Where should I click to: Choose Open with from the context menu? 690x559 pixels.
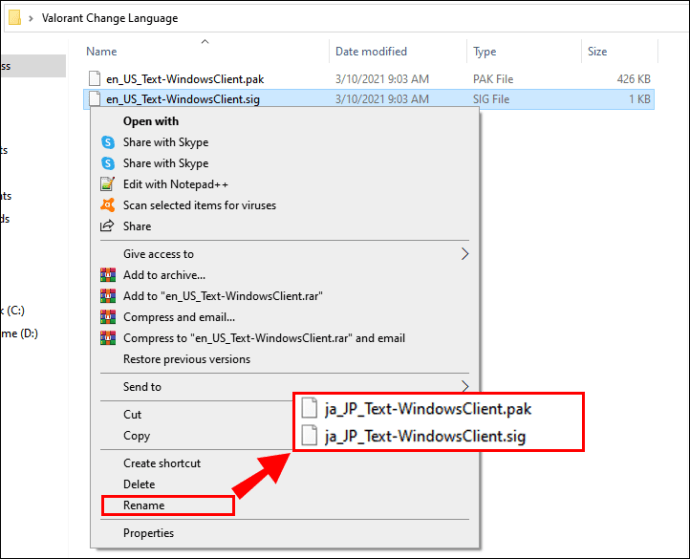click(x=151, y=121)
